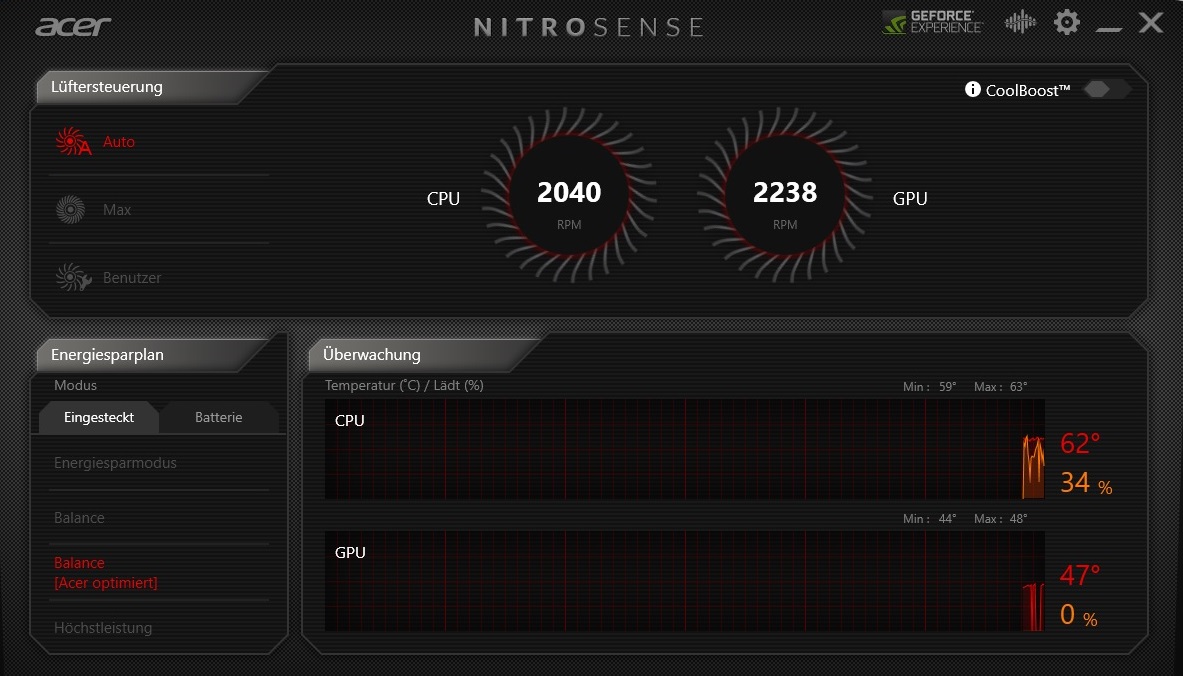Image resolution: width=1183 pixels, height=676 pixels.
Task: Click the CPU temperature graph
Action: pyautogui.click(x=685, y=449)
